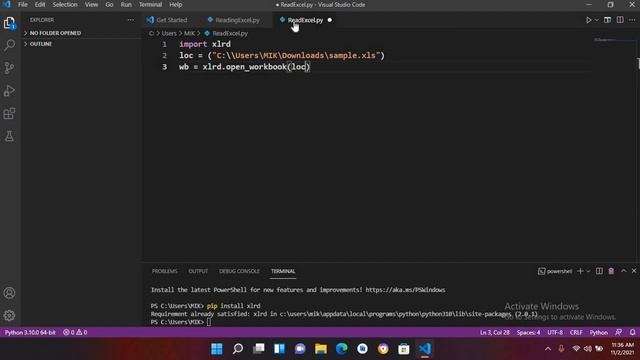The height and width of the screenshot is (360, 640).
Task: Click the editor minimap
Action: (x=615, y=40)
